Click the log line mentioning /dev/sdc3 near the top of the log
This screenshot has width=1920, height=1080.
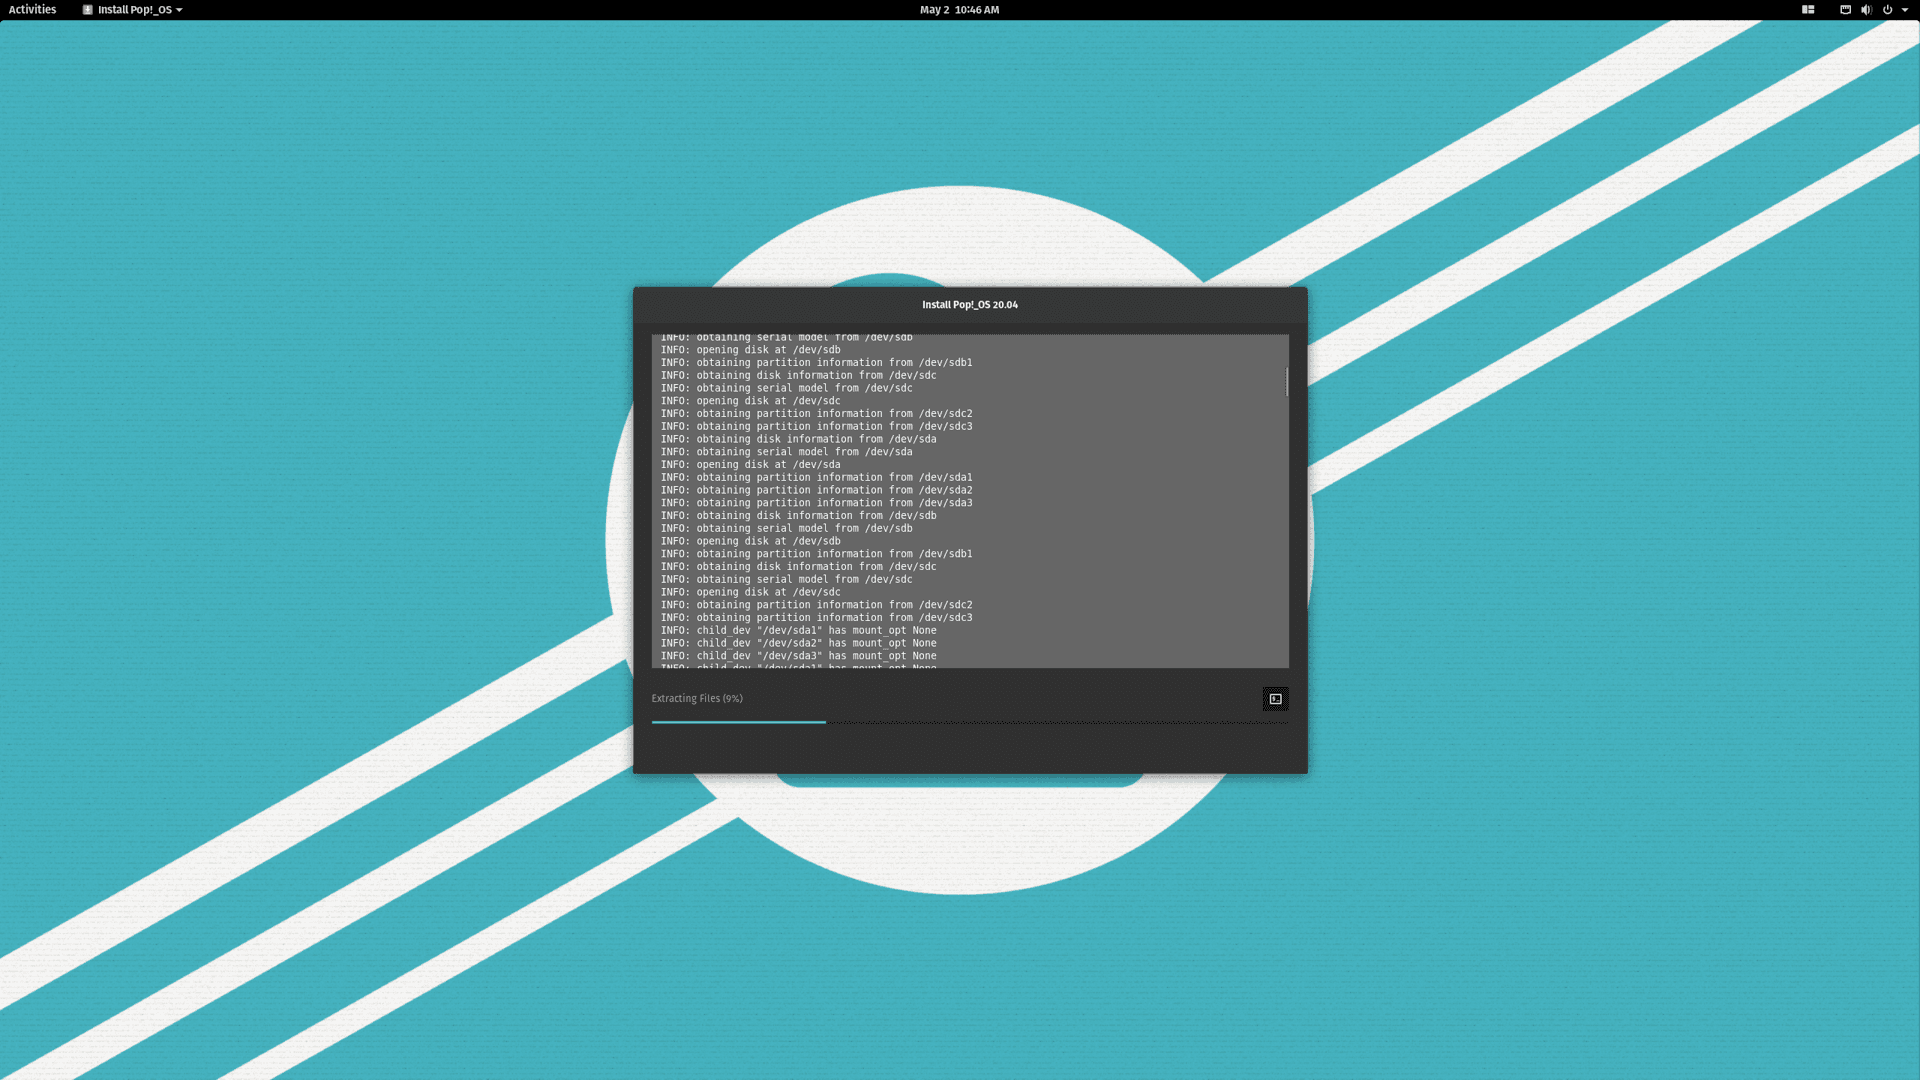816,427
